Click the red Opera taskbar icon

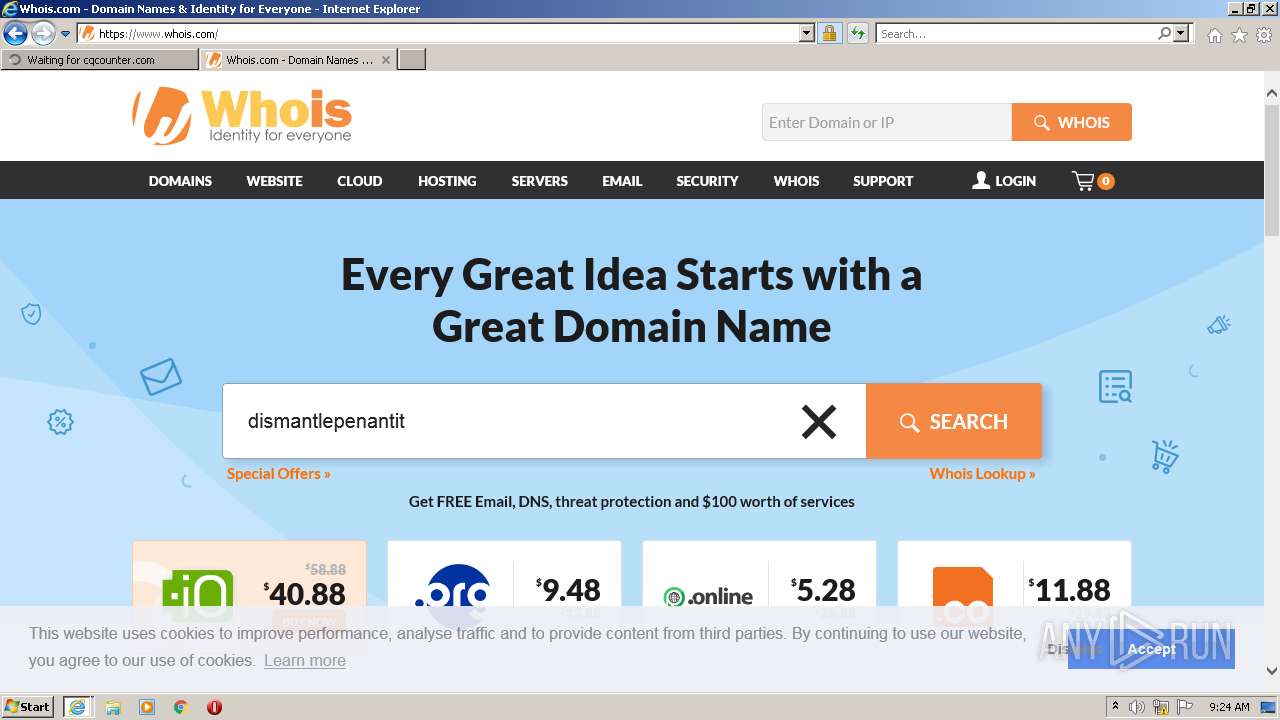(214, 707)
